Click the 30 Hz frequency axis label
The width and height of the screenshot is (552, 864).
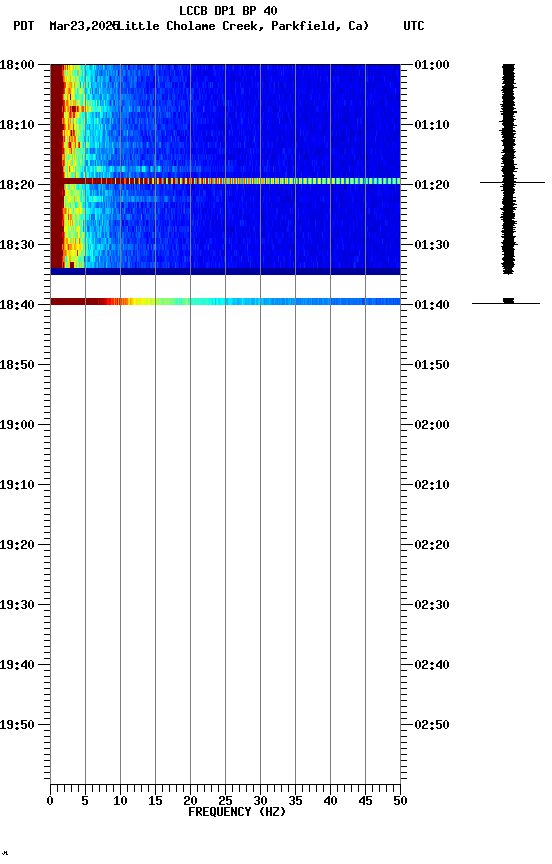[x=260, y=801]
